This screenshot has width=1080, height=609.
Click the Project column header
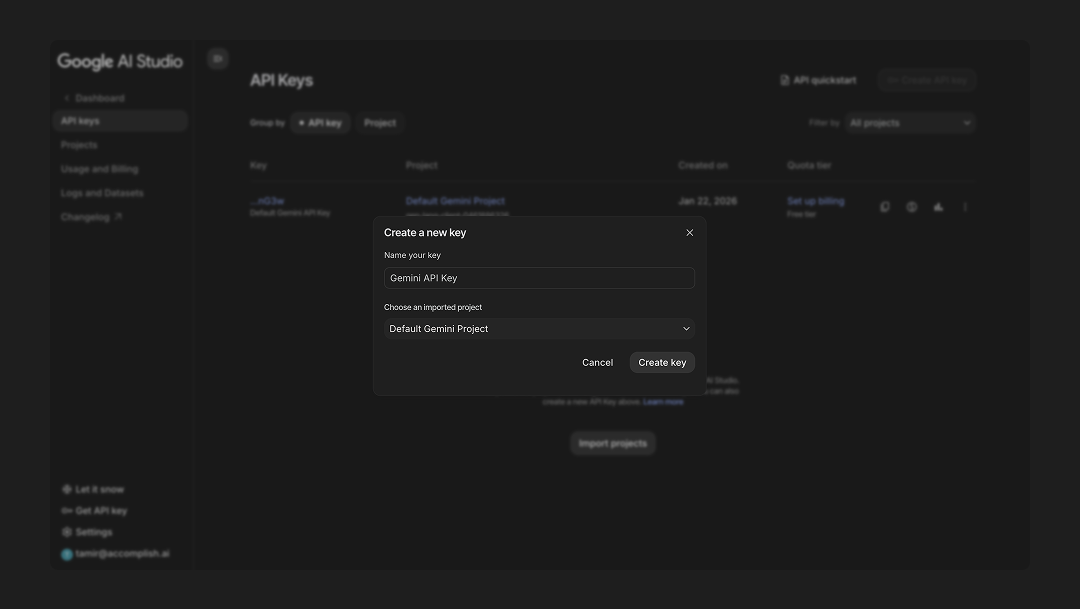(422, 165)
